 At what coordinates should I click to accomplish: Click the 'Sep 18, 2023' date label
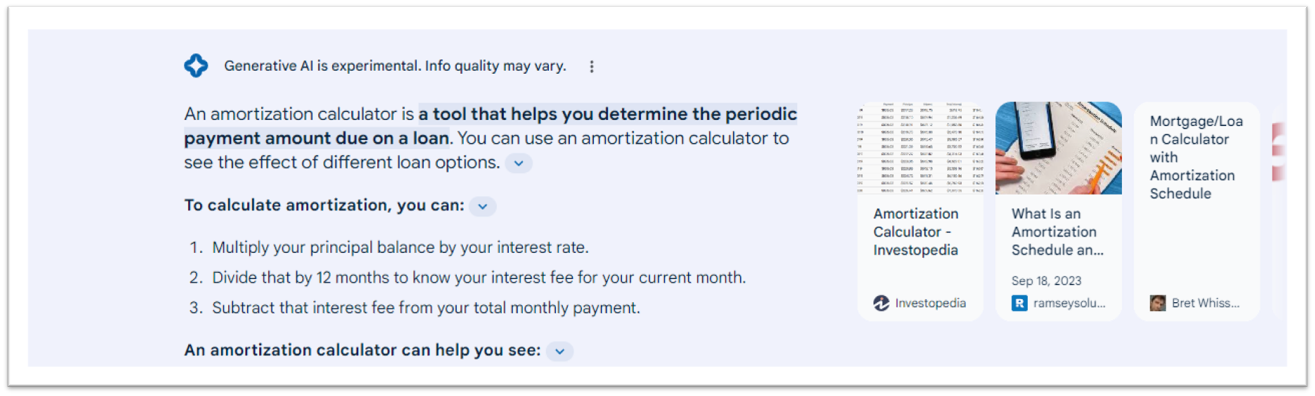1046,281
